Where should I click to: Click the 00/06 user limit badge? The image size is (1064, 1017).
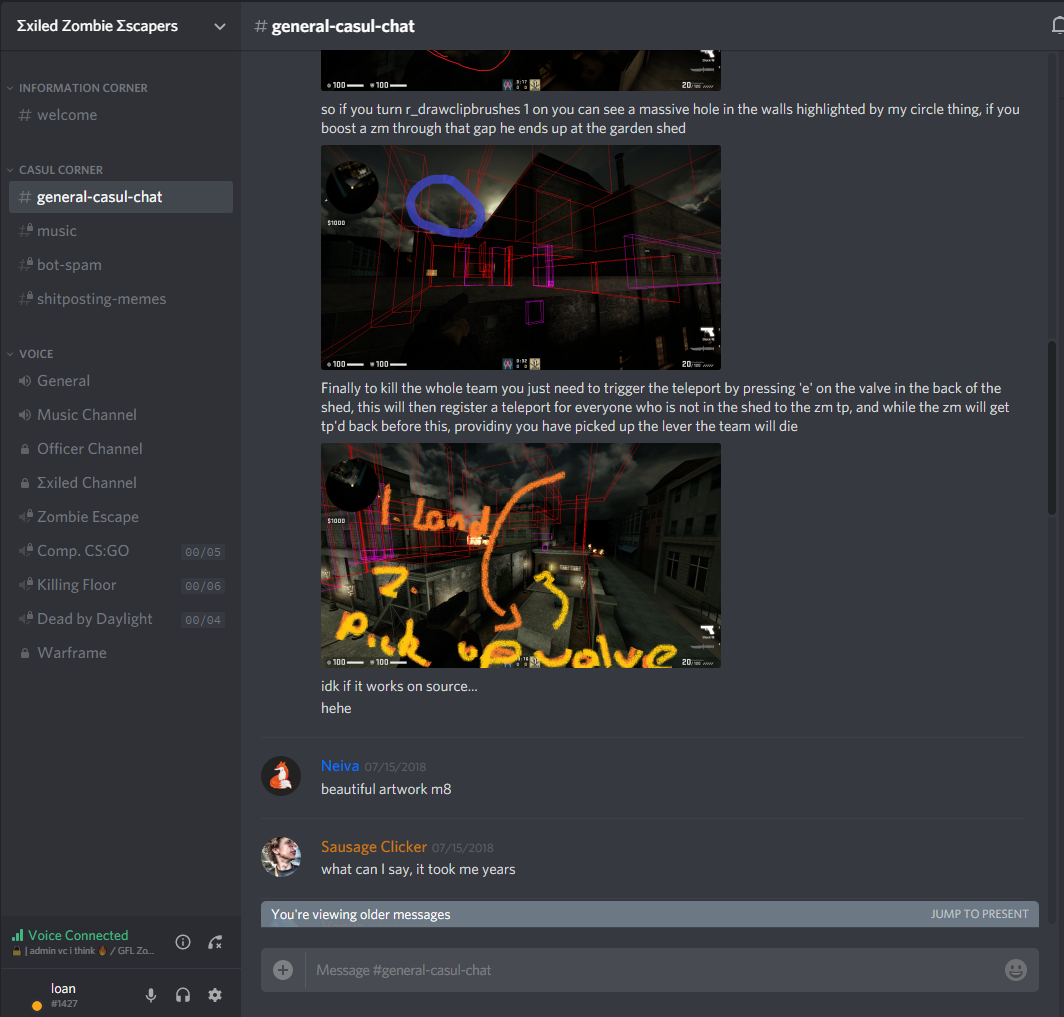click(203, 586)
